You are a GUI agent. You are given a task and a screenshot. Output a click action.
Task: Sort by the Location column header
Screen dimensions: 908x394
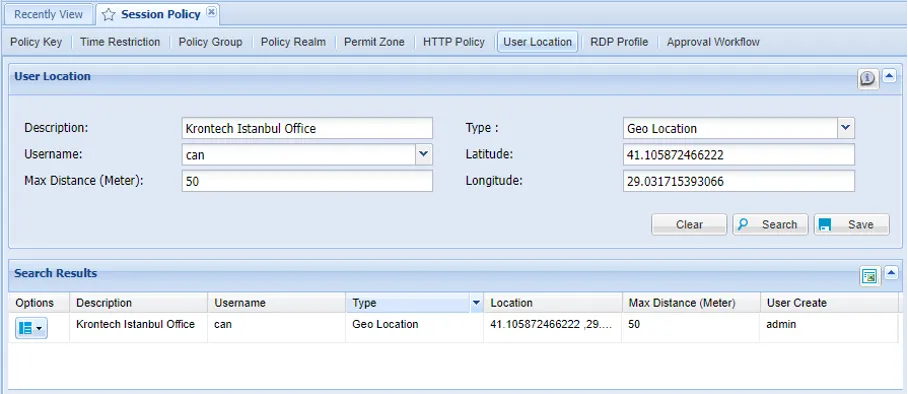(x=552, y=303)
